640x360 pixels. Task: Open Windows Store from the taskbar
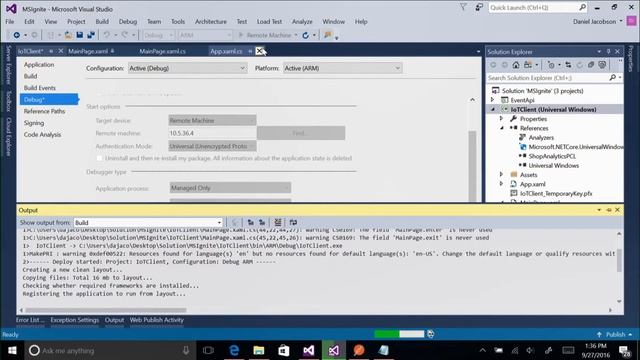coord(284,350)
